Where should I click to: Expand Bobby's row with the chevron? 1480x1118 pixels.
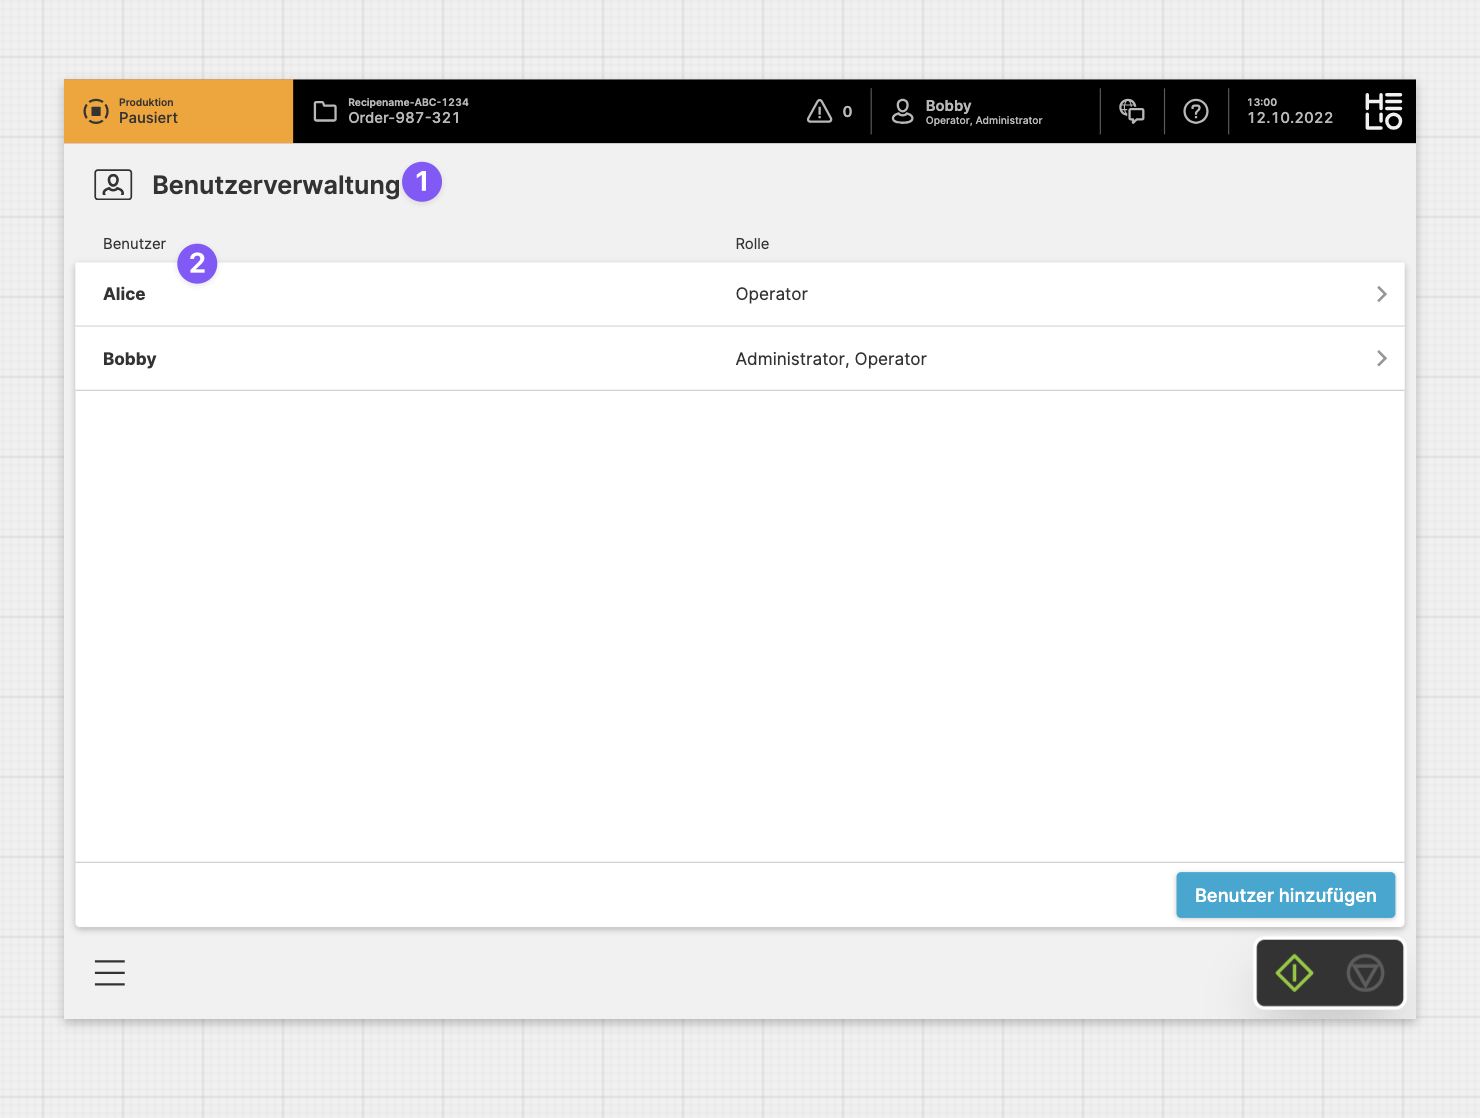(x=1381, y=358)
